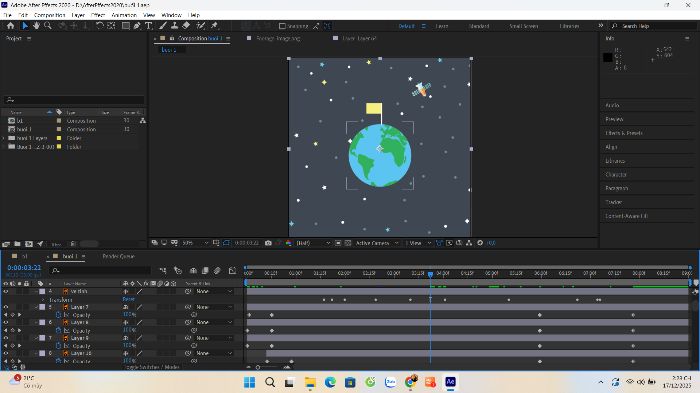Viewport: 700px width, 393px height.
Task: Open the Effect menu
Action: pyautogui.click(x=98, y=15)
